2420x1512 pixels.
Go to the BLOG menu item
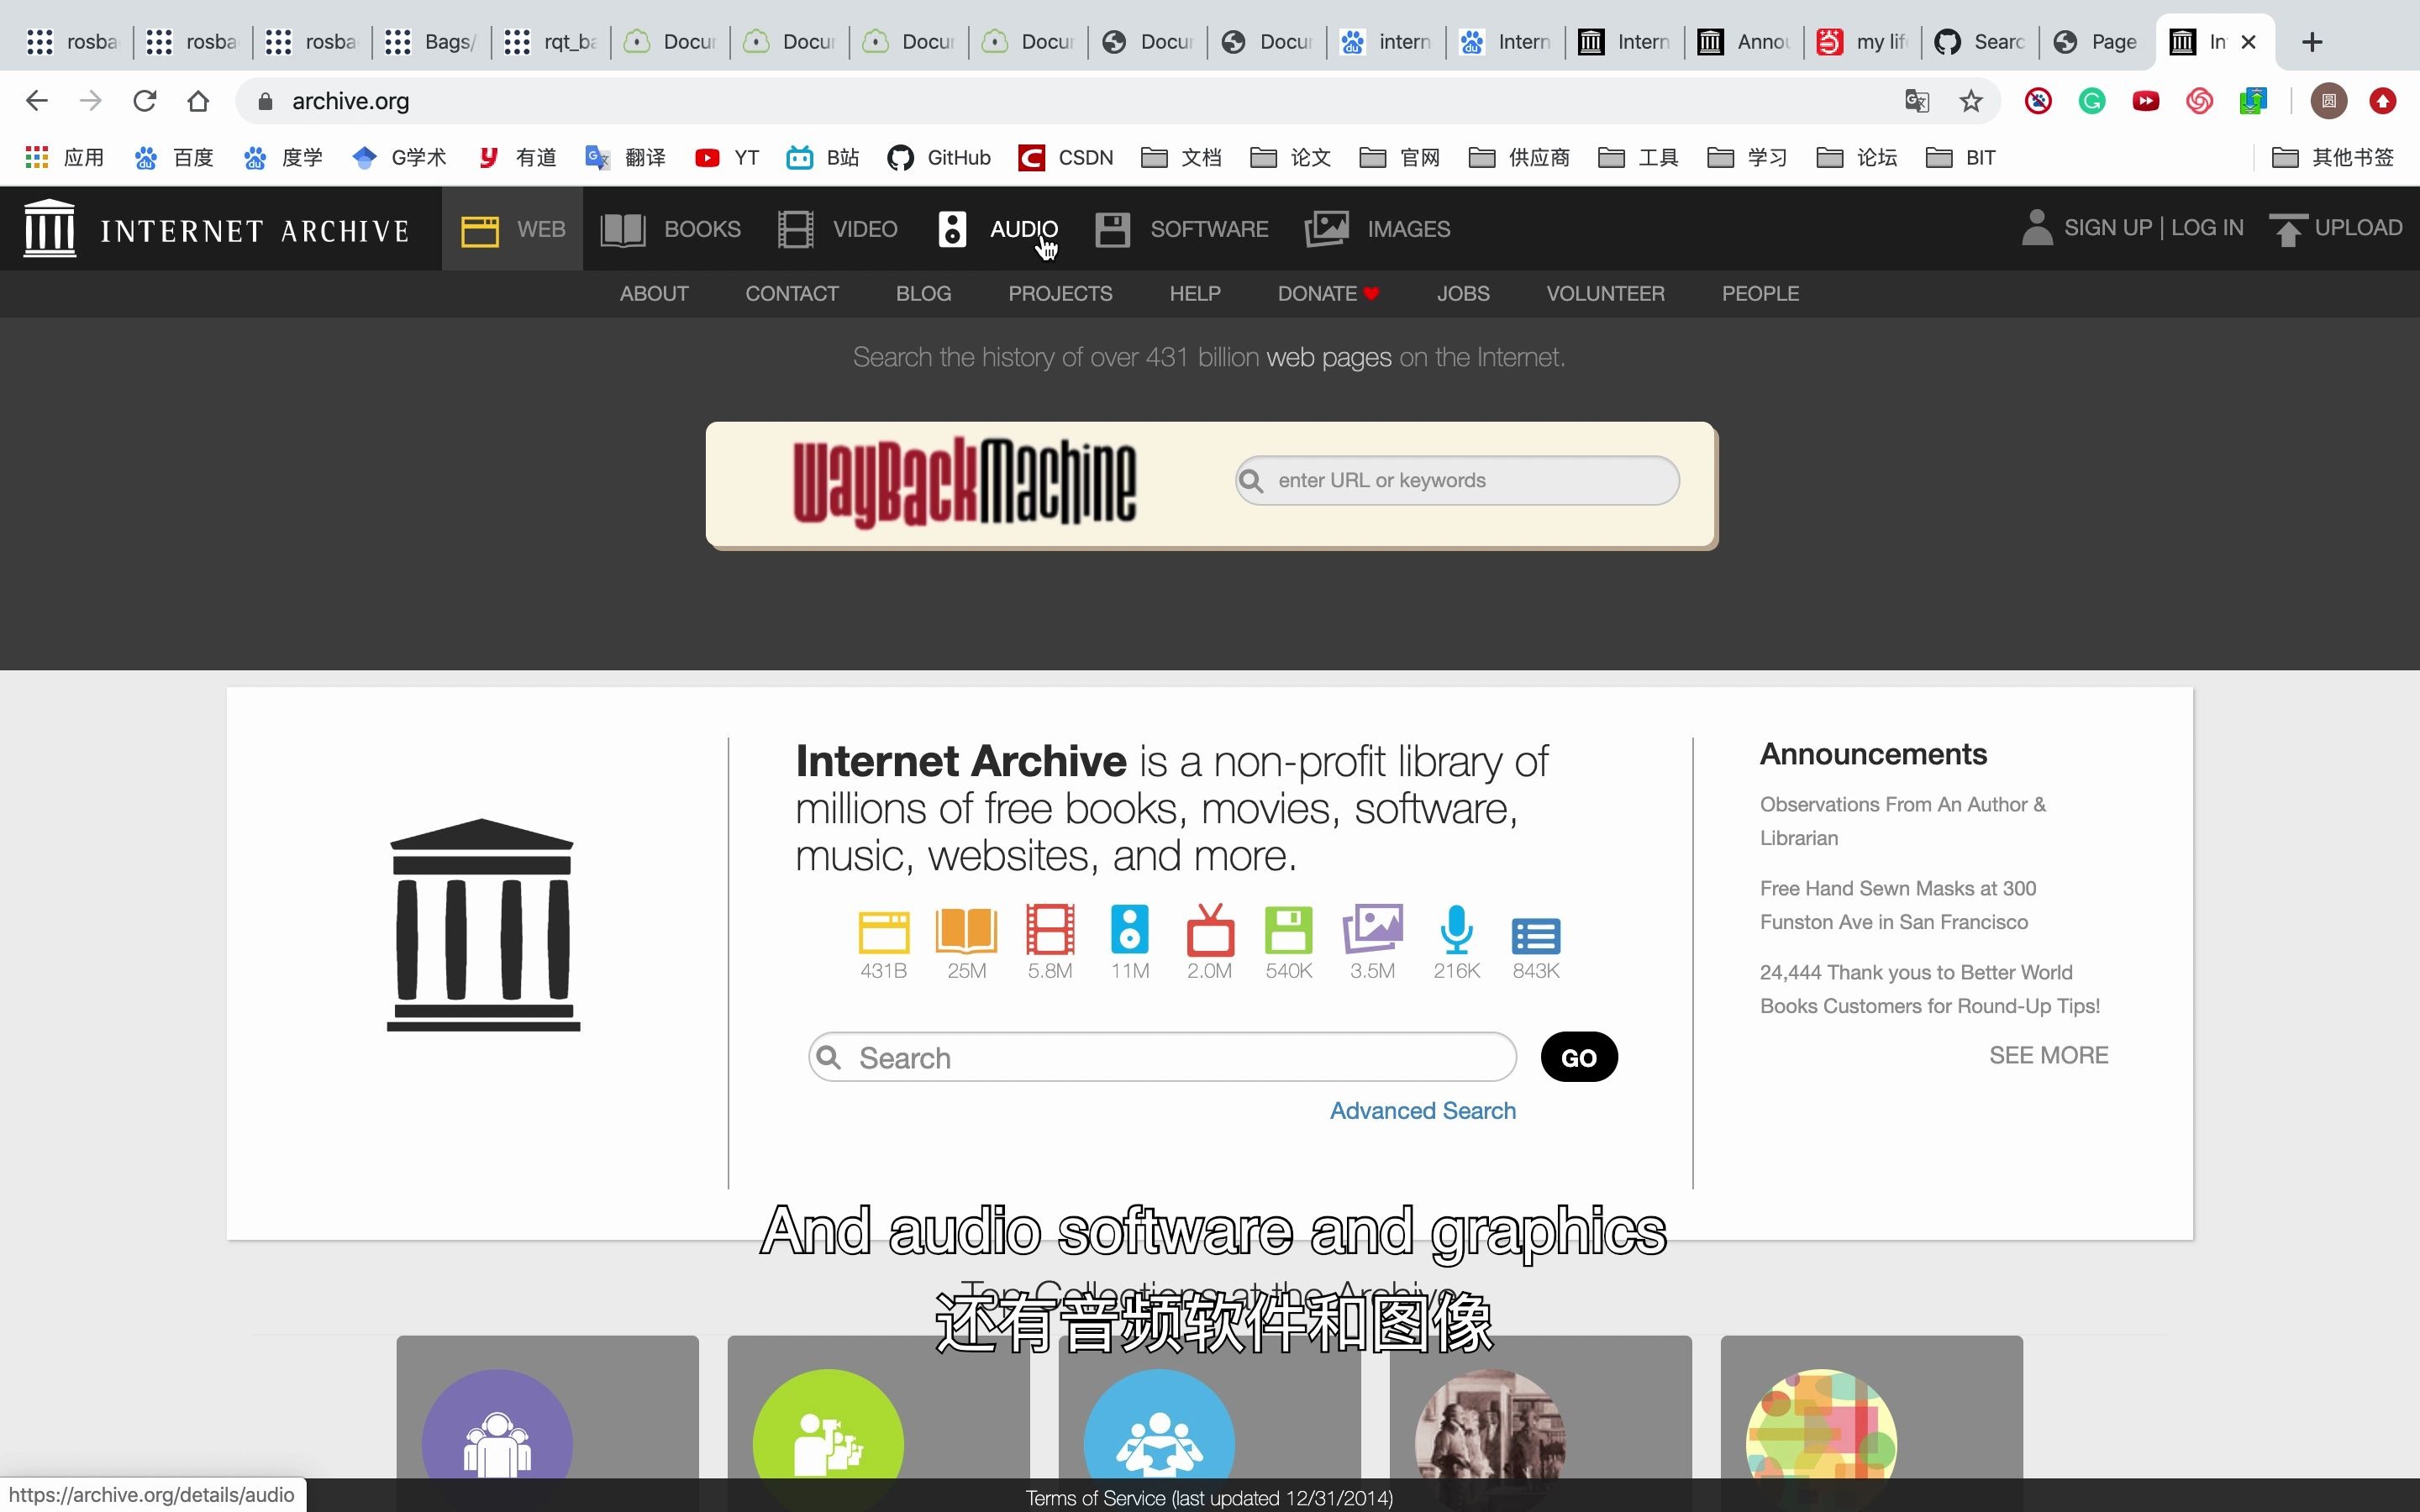click(x=923, y=294)
